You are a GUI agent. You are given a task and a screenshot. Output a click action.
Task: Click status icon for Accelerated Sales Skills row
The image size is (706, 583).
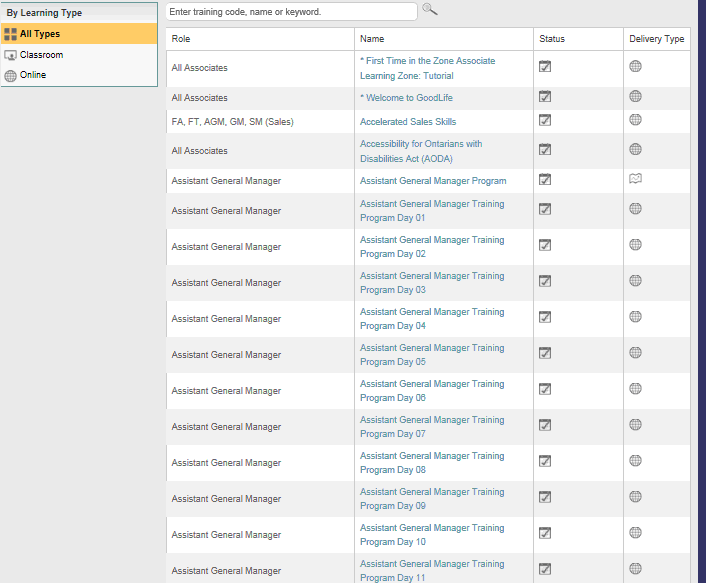pyautogui.click(x=545, y=120)
